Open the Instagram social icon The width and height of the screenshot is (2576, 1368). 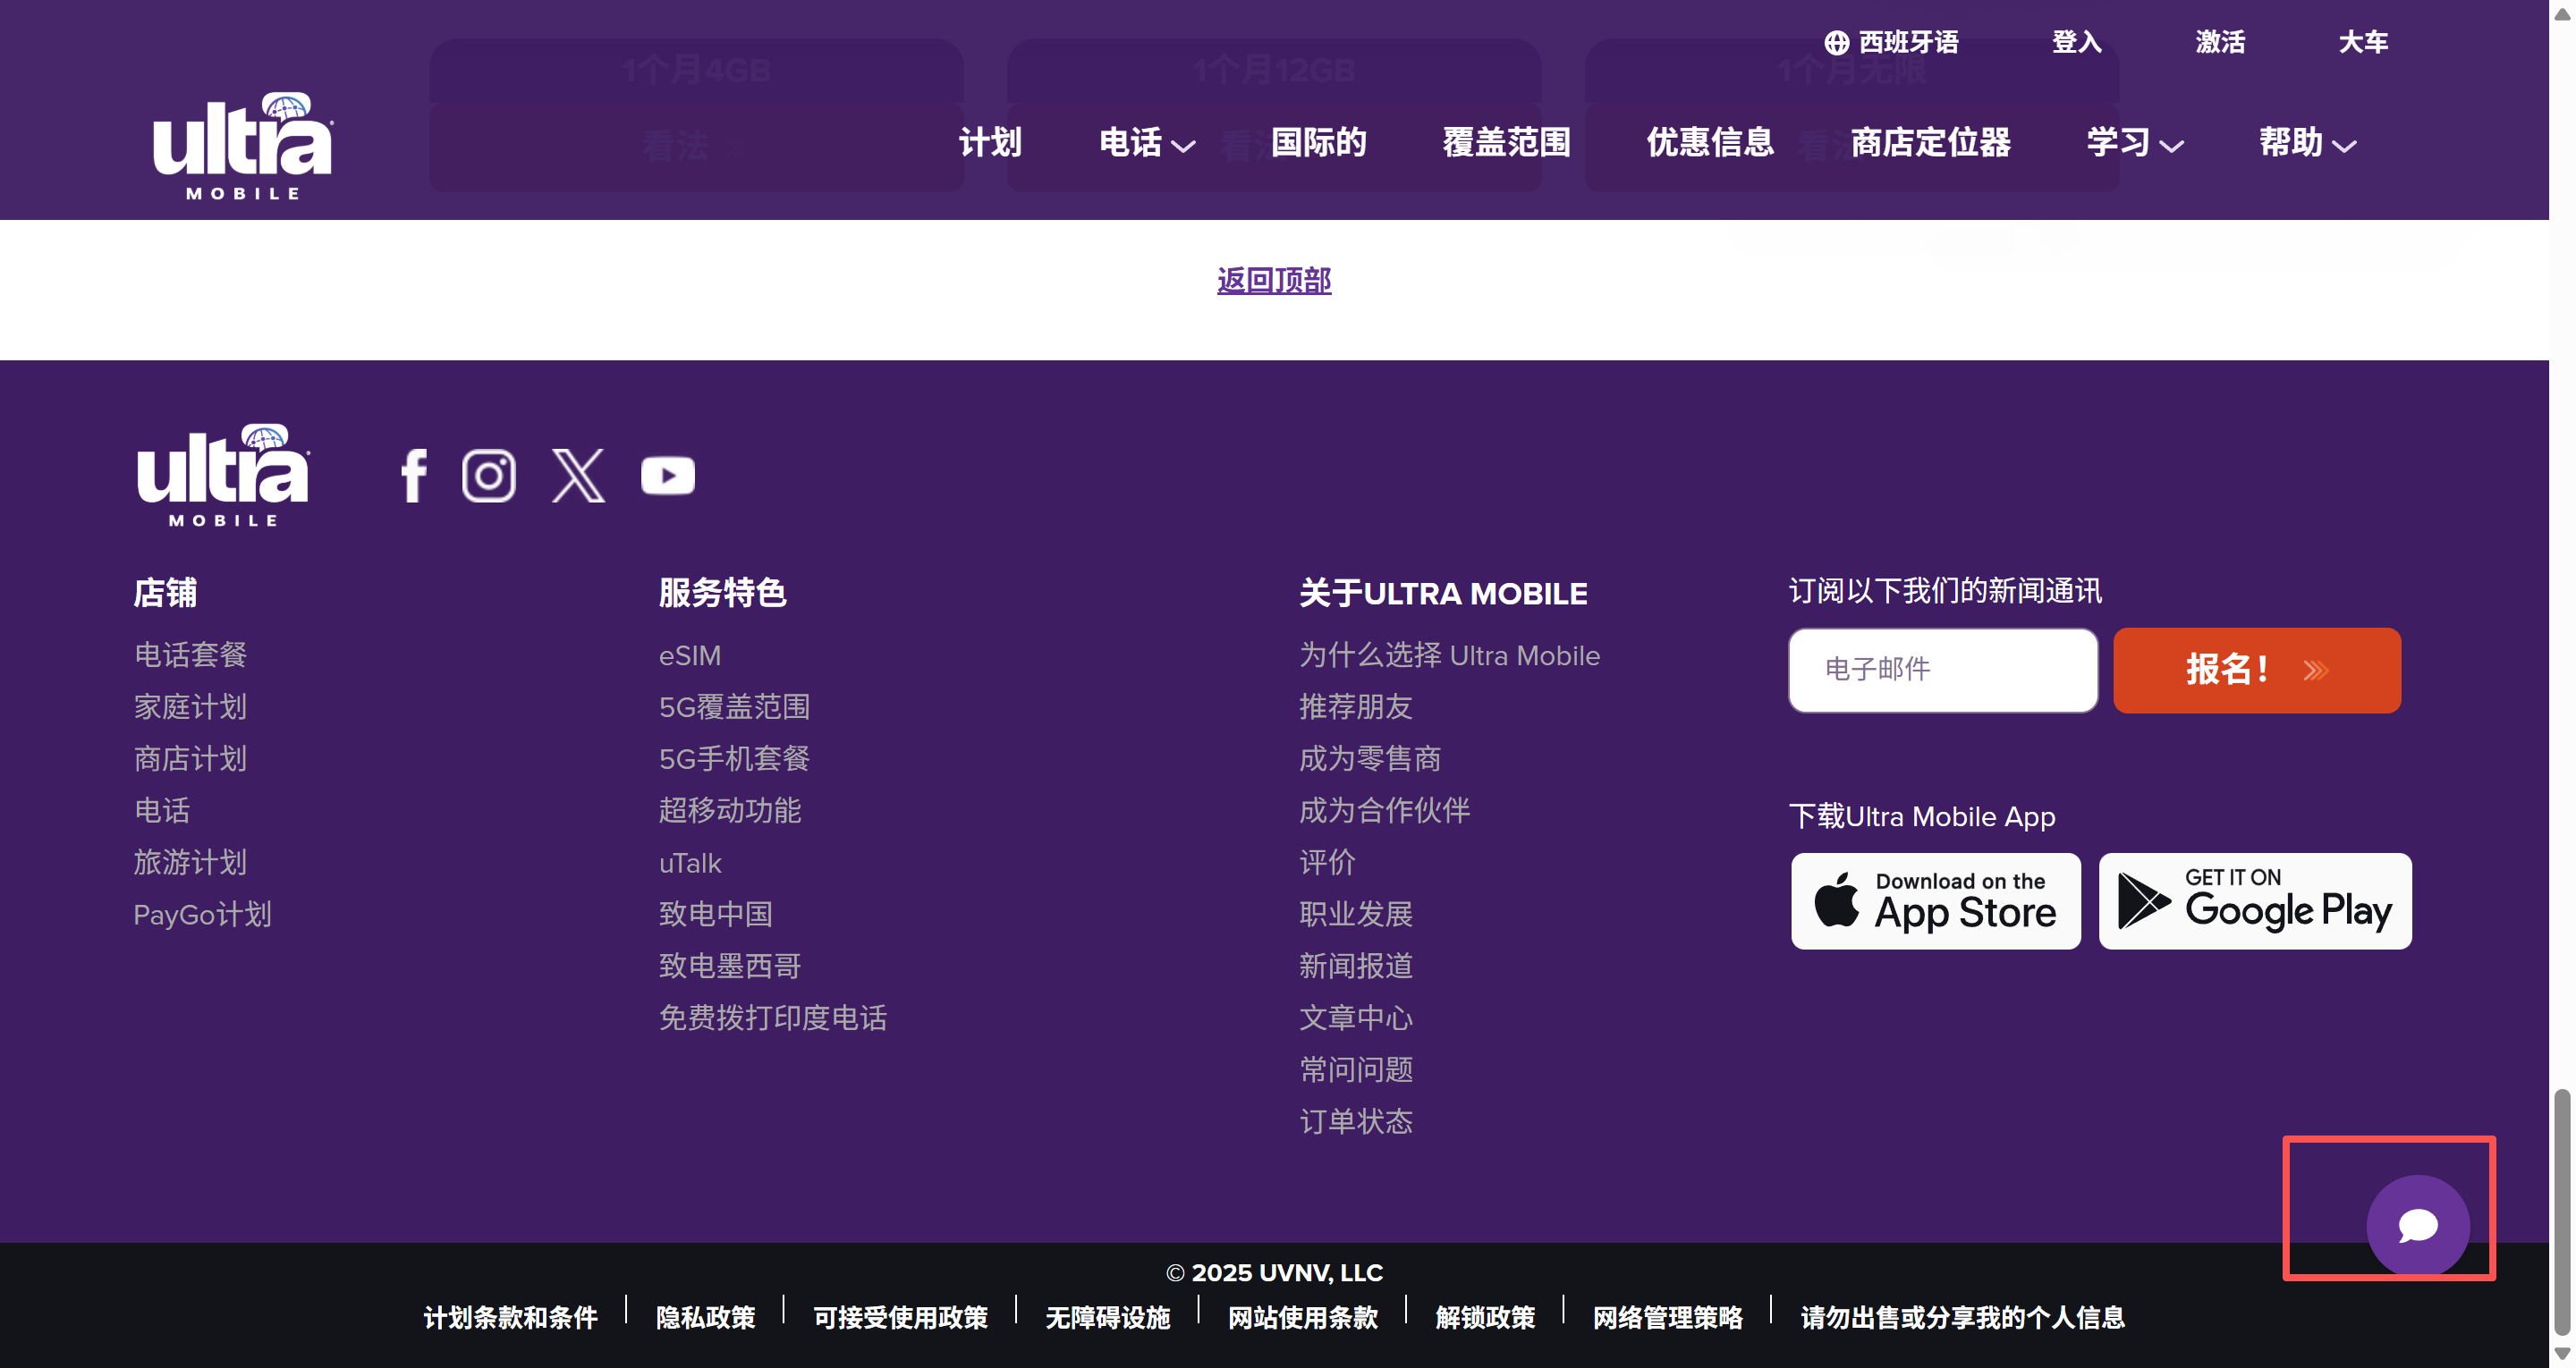[489, 476]
